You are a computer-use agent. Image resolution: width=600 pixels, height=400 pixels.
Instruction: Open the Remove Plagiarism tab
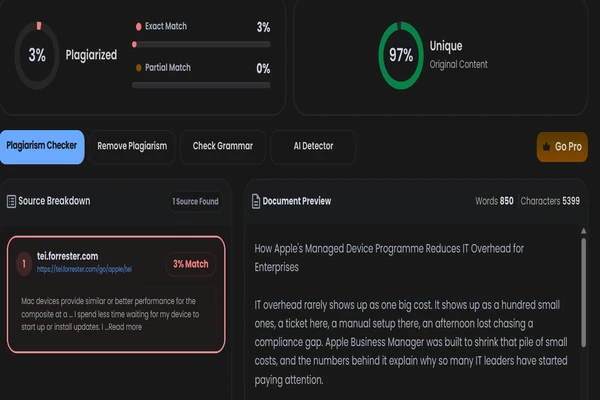click(132, 147)
